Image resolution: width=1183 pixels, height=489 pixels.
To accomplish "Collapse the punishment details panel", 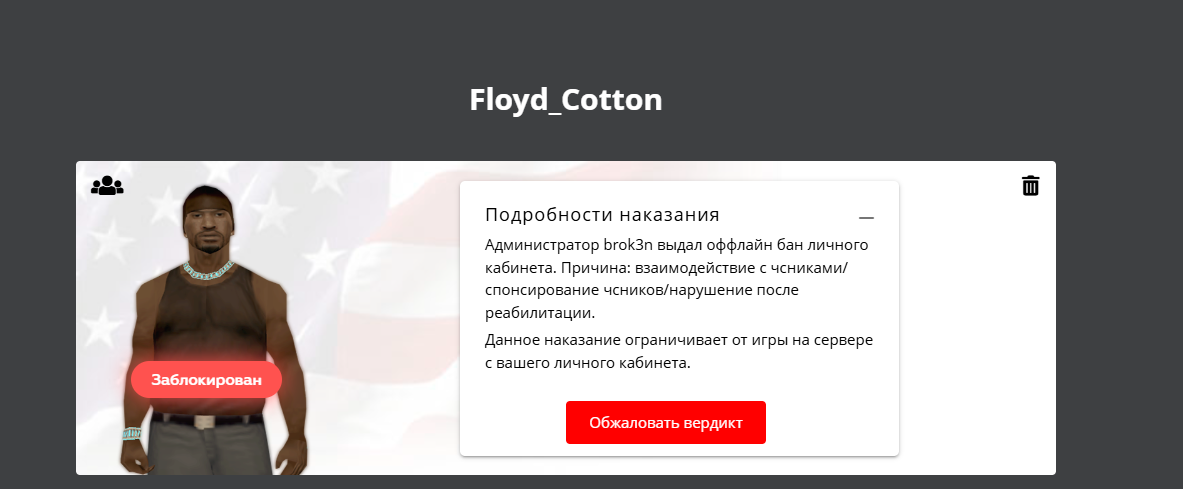I will coord(866,217).
